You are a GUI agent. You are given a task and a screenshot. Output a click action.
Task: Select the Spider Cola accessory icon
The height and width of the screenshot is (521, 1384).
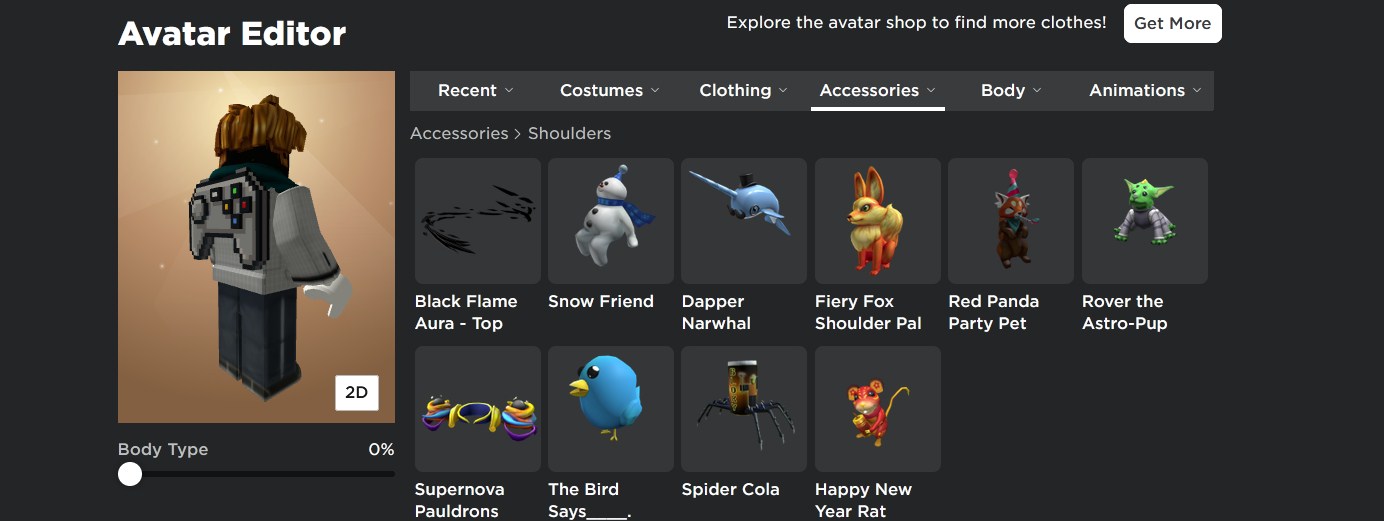pyautogui.click(x=744, y=409)
